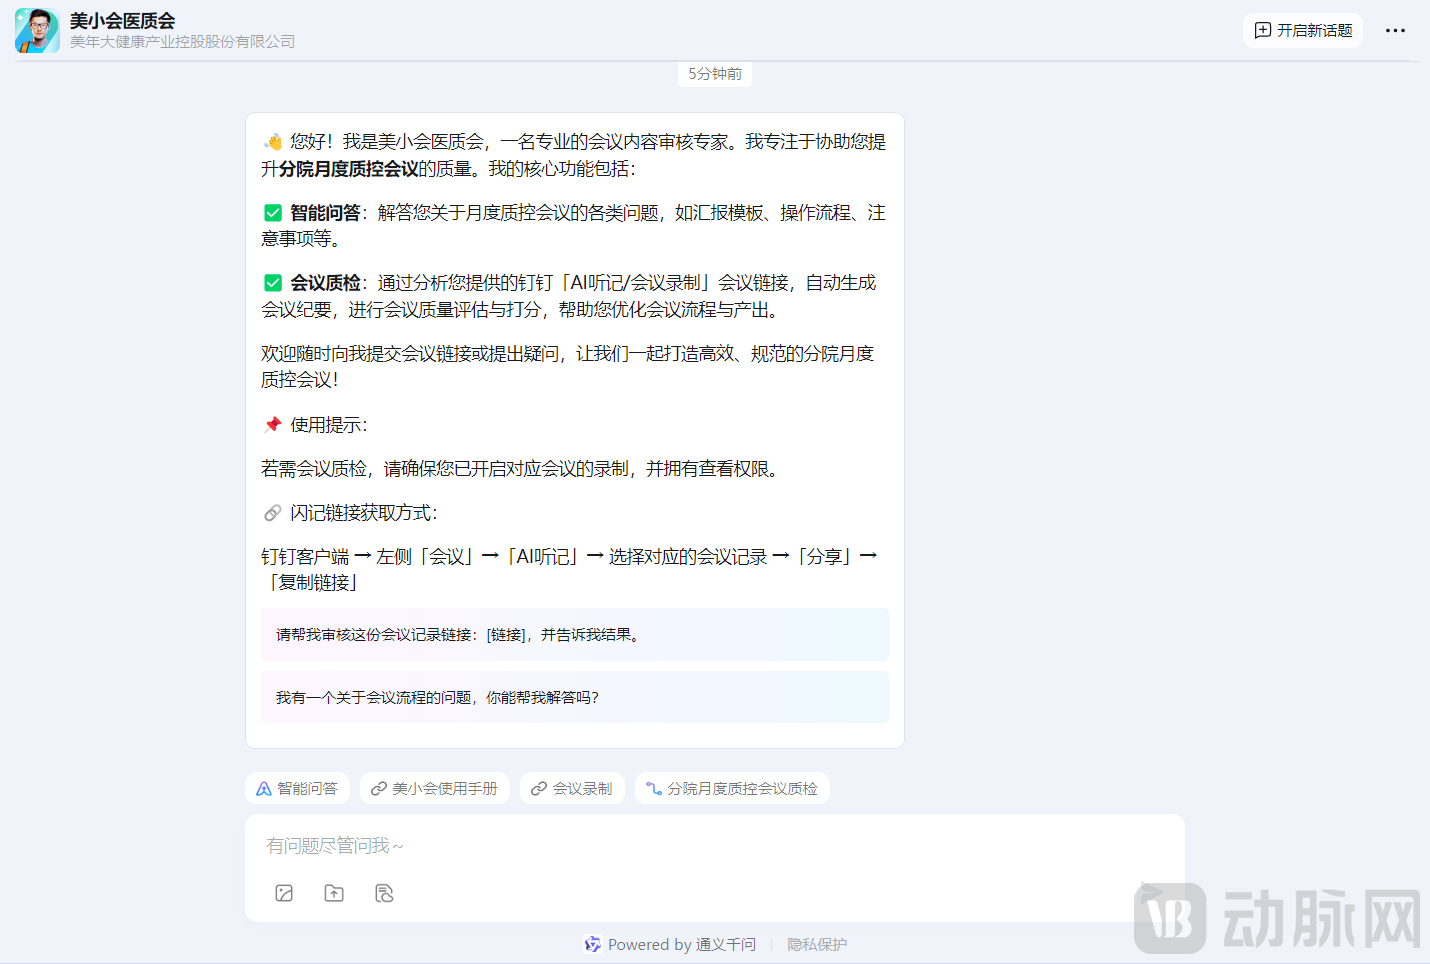
Task: Click the 美小会医质会 avatar image
Action: [x=36, y=30]
